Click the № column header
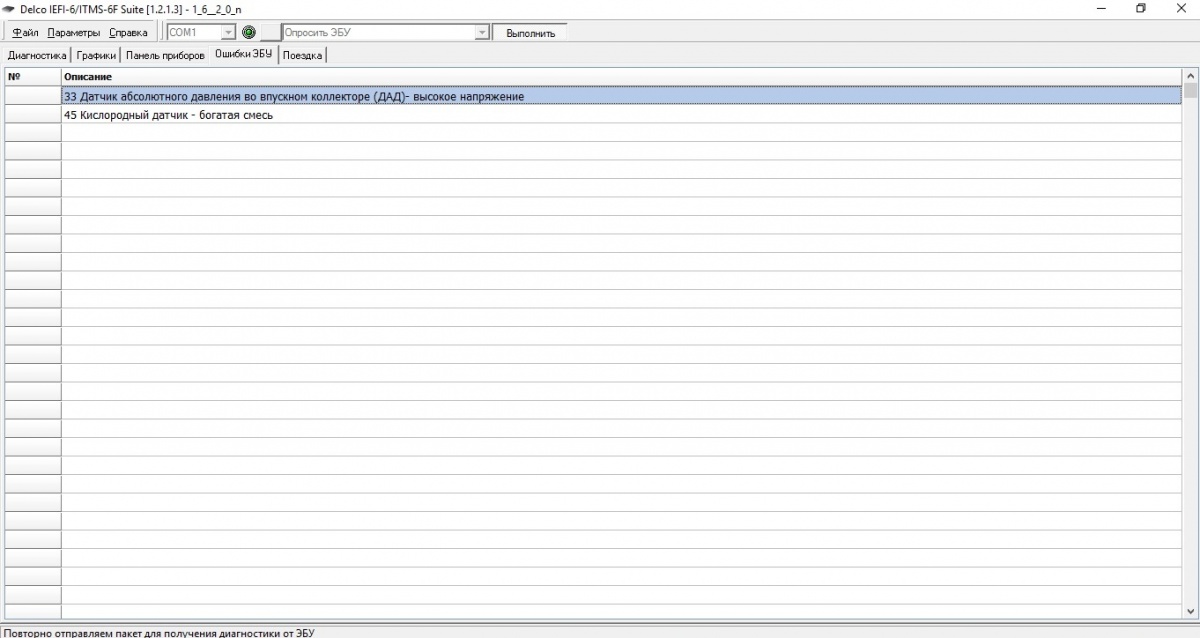This screenshot has height=638, width=1200. pos(32,76)
